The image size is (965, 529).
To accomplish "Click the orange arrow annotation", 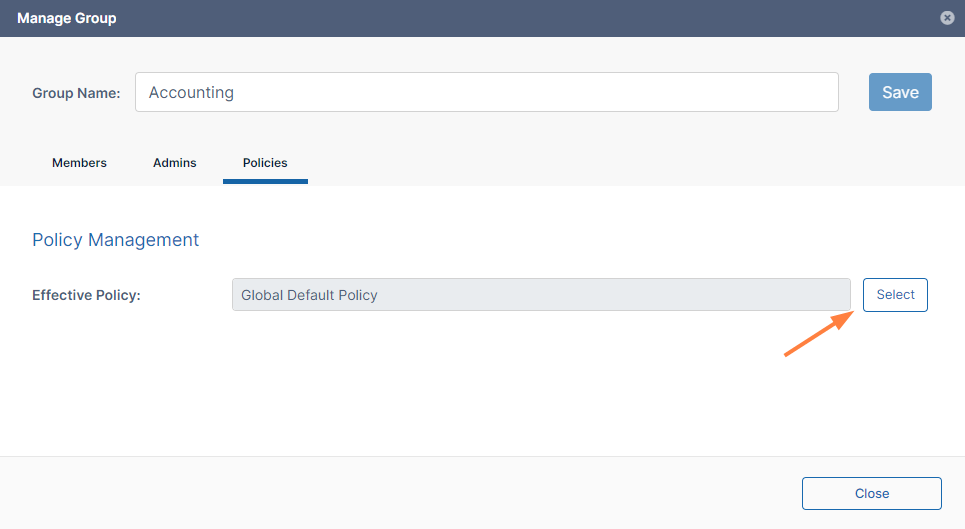I will pos(817,333).
